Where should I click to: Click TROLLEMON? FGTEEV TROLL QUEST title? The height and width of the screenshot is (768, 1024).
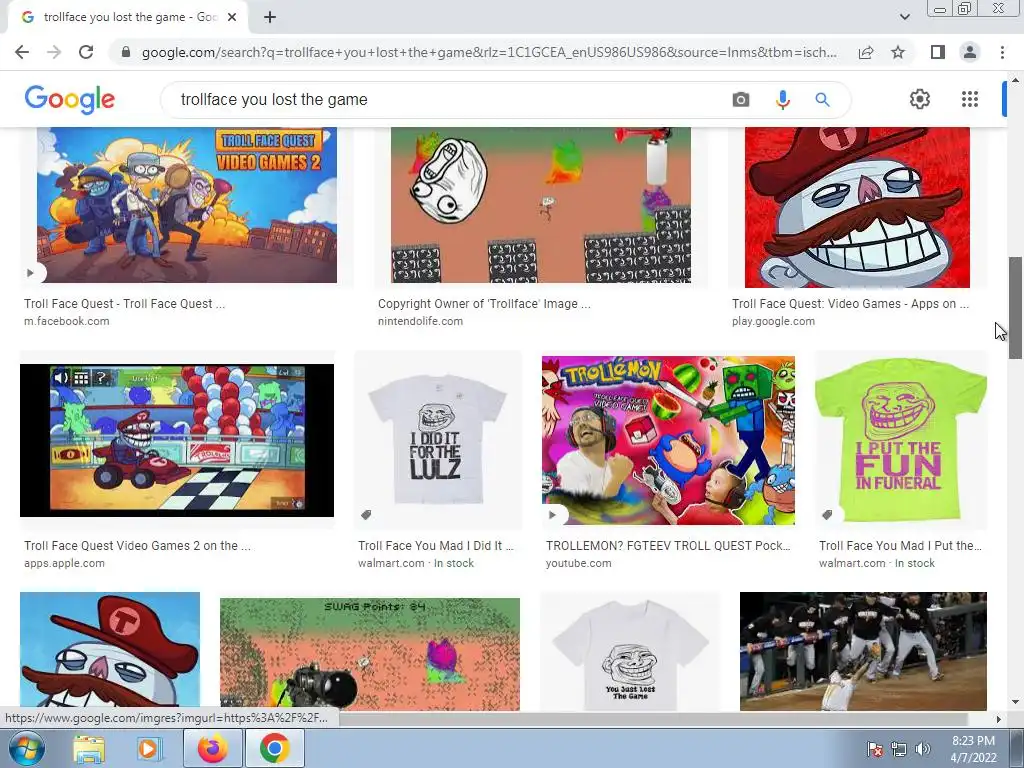pyautogui.click(x=668, y=546)
